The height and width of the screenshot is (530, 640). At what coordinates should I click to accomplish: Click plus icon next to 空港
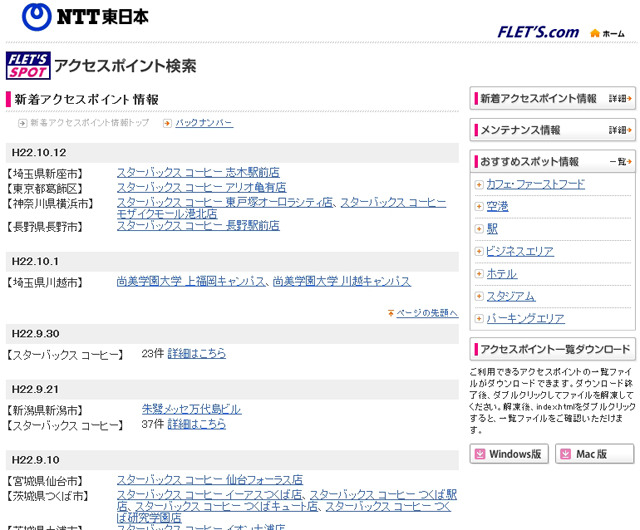(x=479, y=207)
